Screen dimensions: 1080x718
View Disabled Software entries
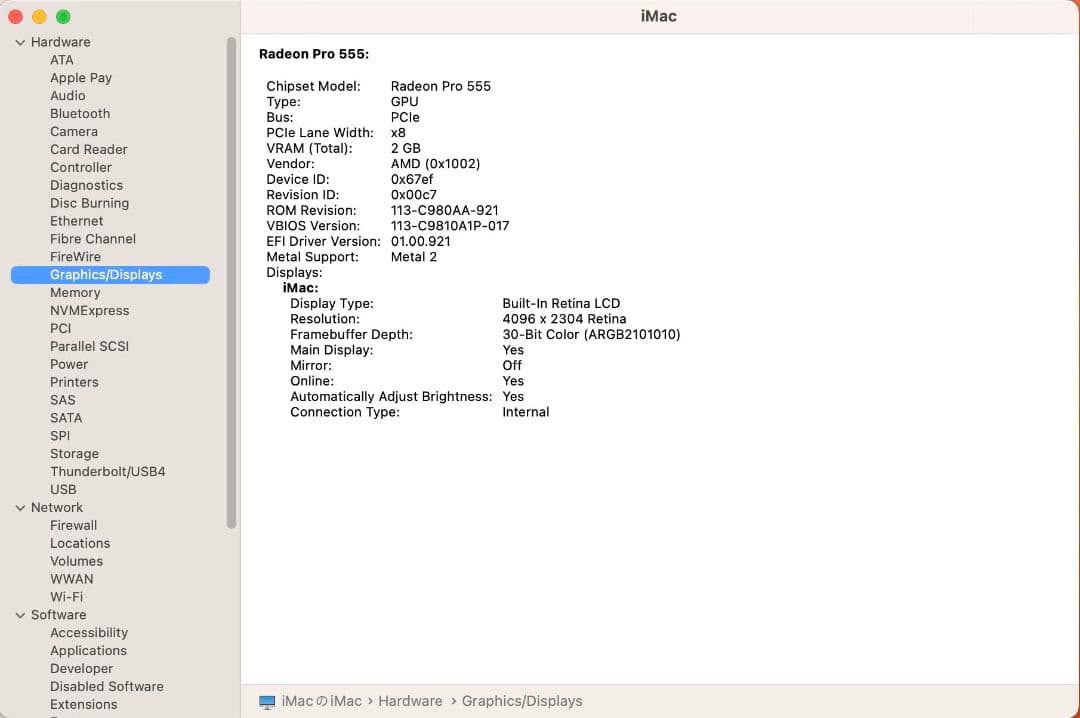[x=107, y=686]
